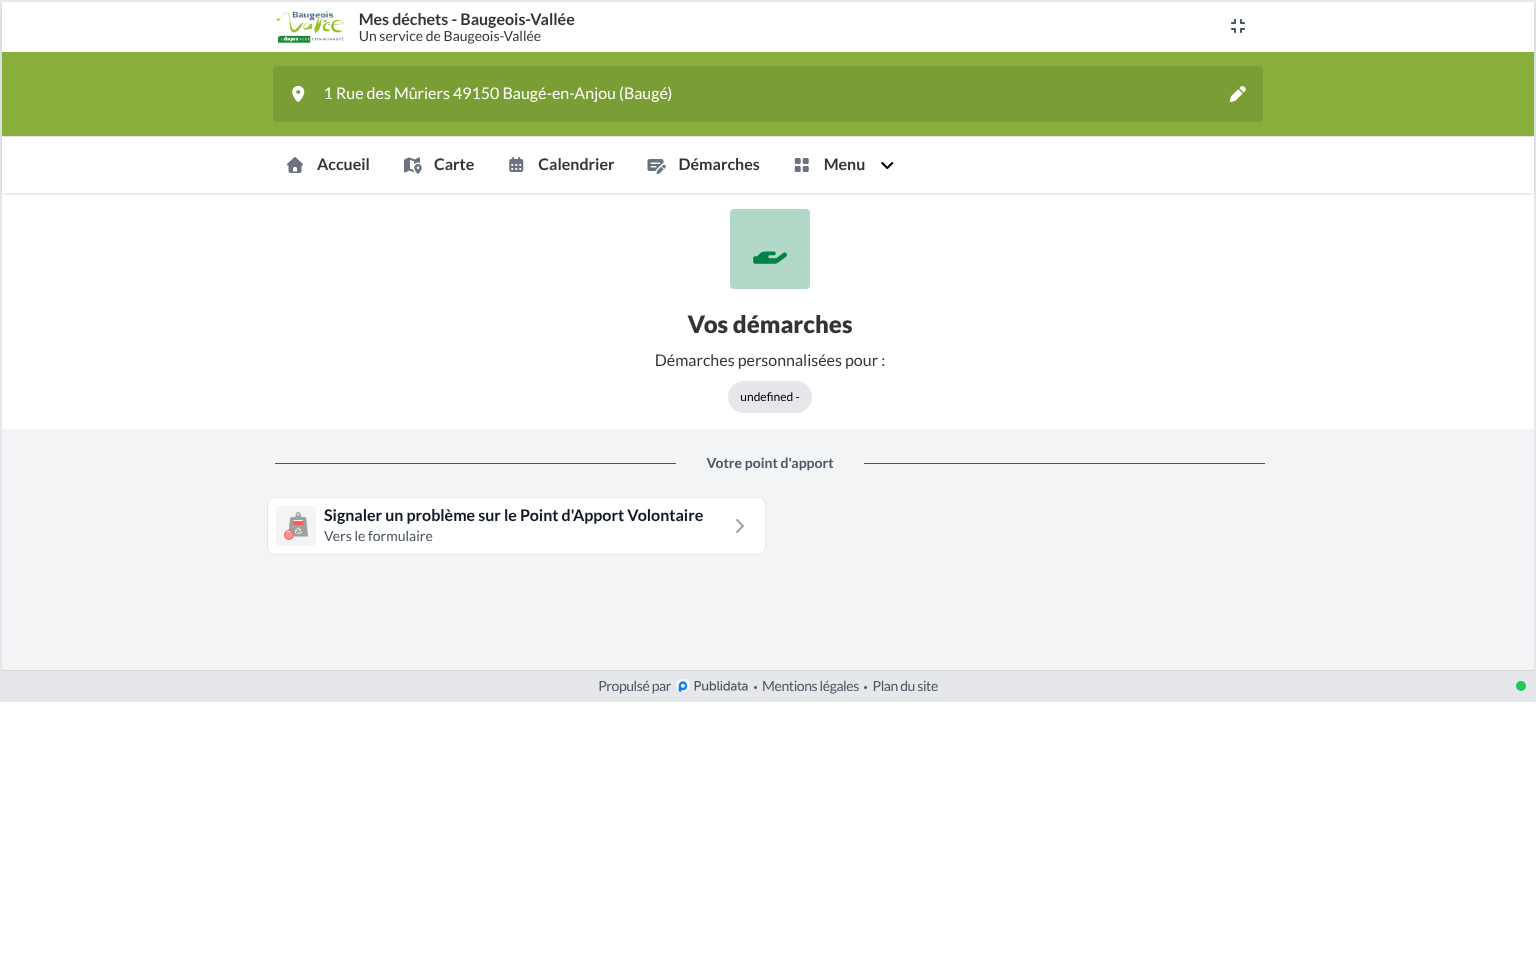The height and width of the screenshot is (960, 1536).
Task: Select the Démarches tab
Action: point(703,165)
